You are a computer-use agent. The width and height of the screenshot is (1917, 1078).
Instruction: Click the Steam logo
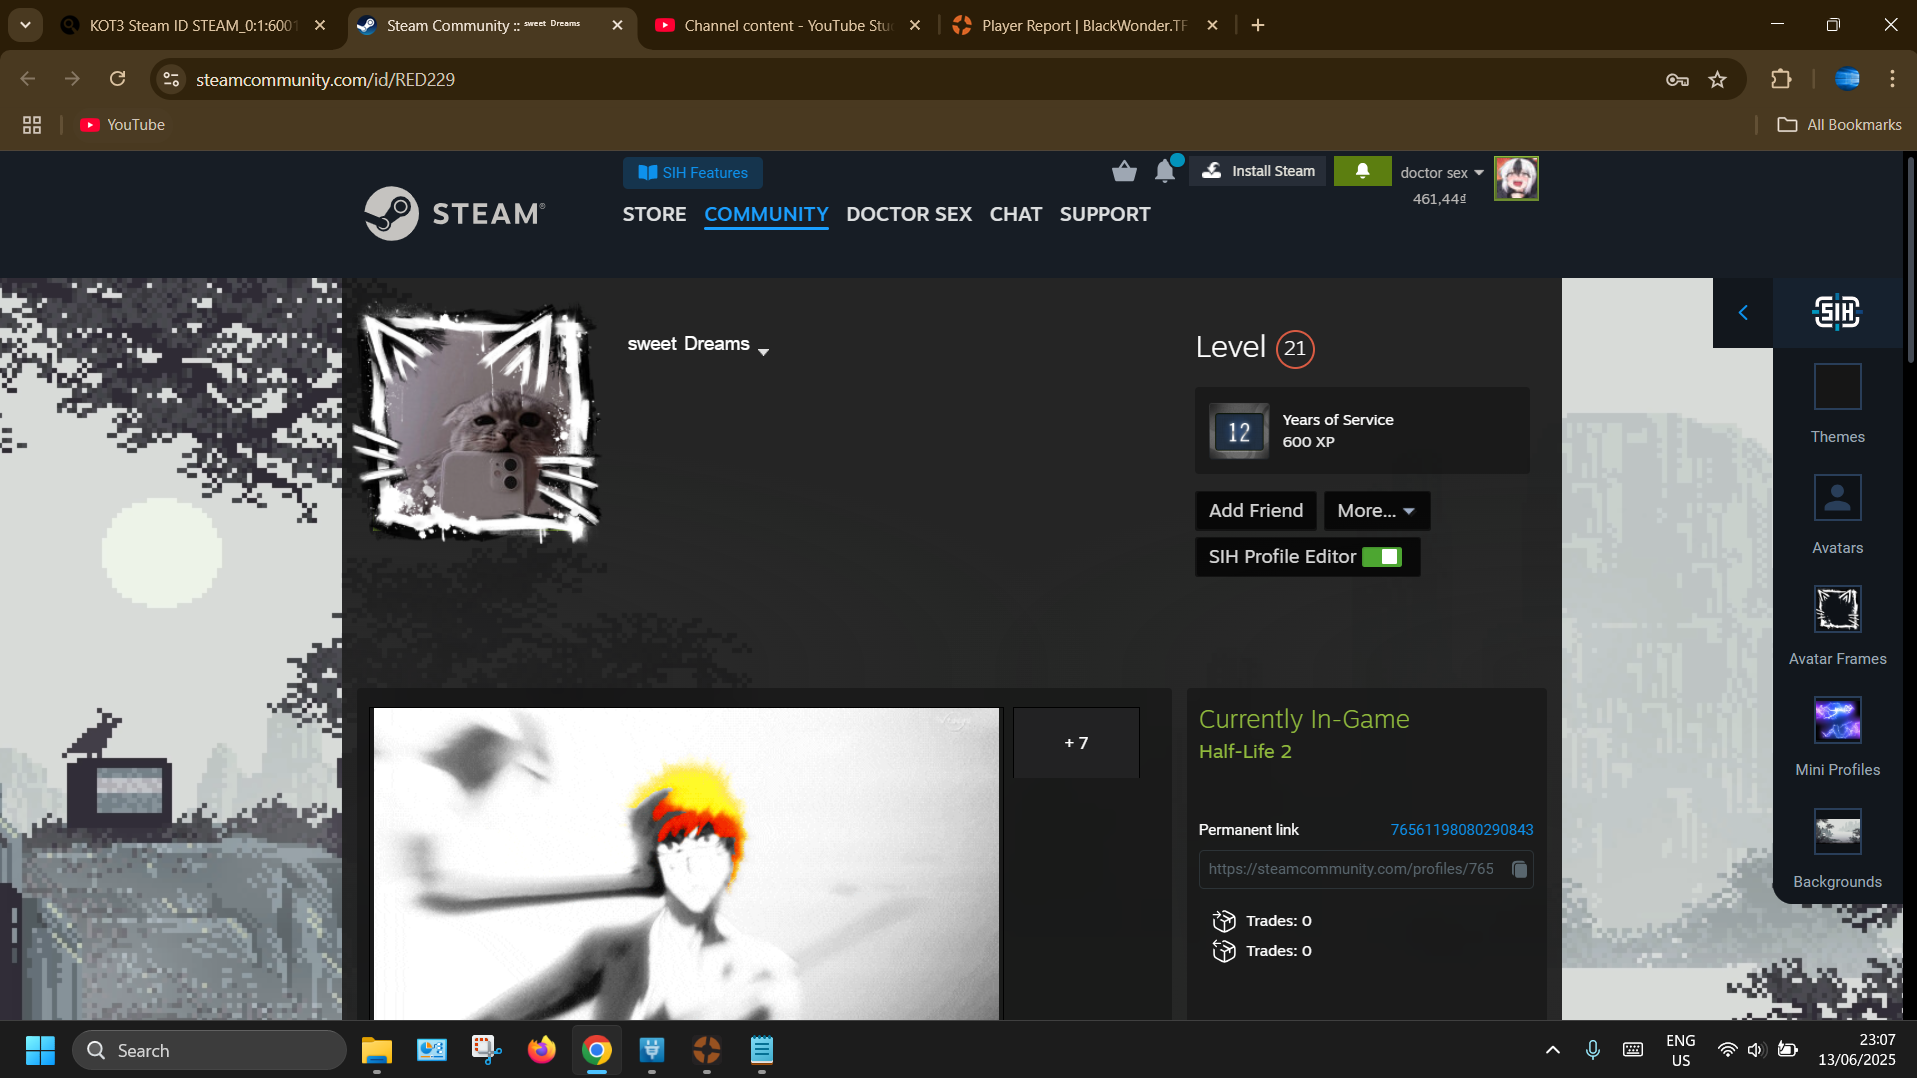(455, 213)
